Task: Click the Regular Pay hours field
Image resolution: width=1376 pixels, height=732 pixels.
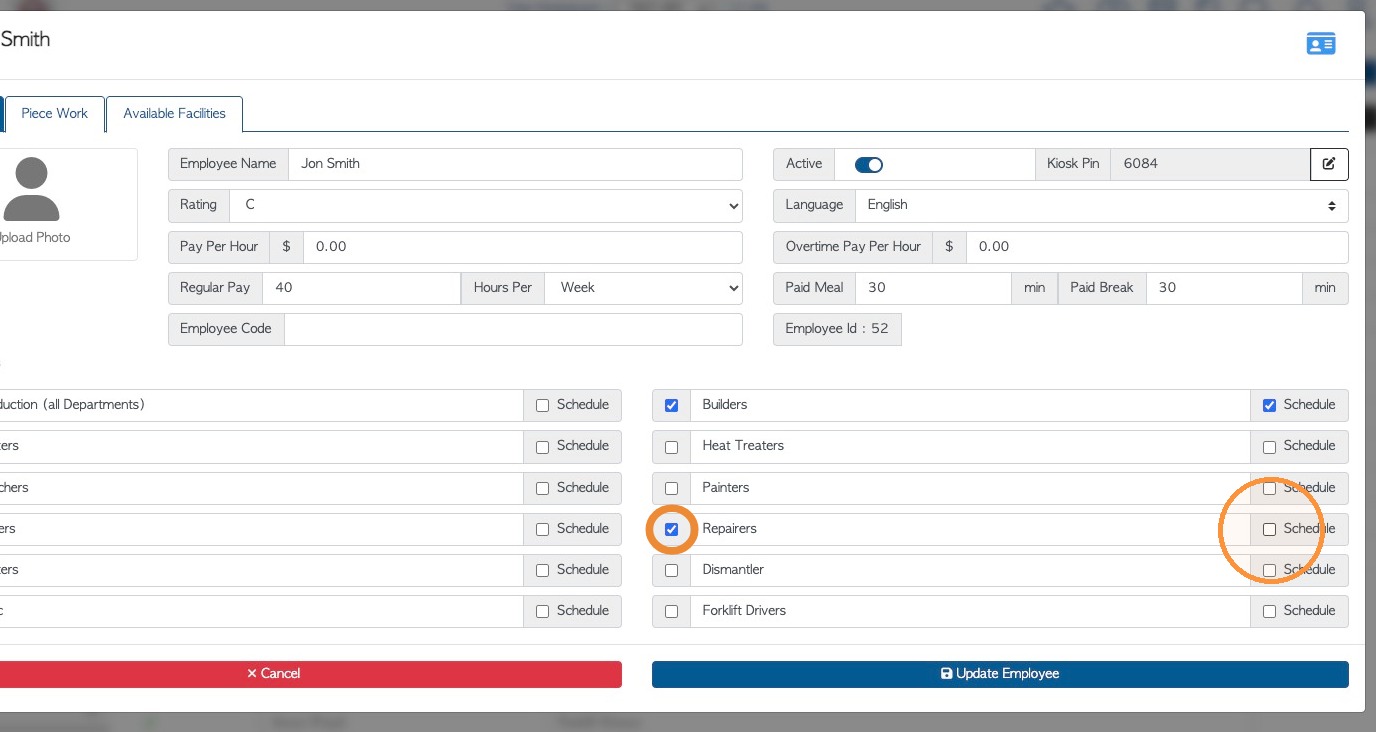Action: (361, 288)
